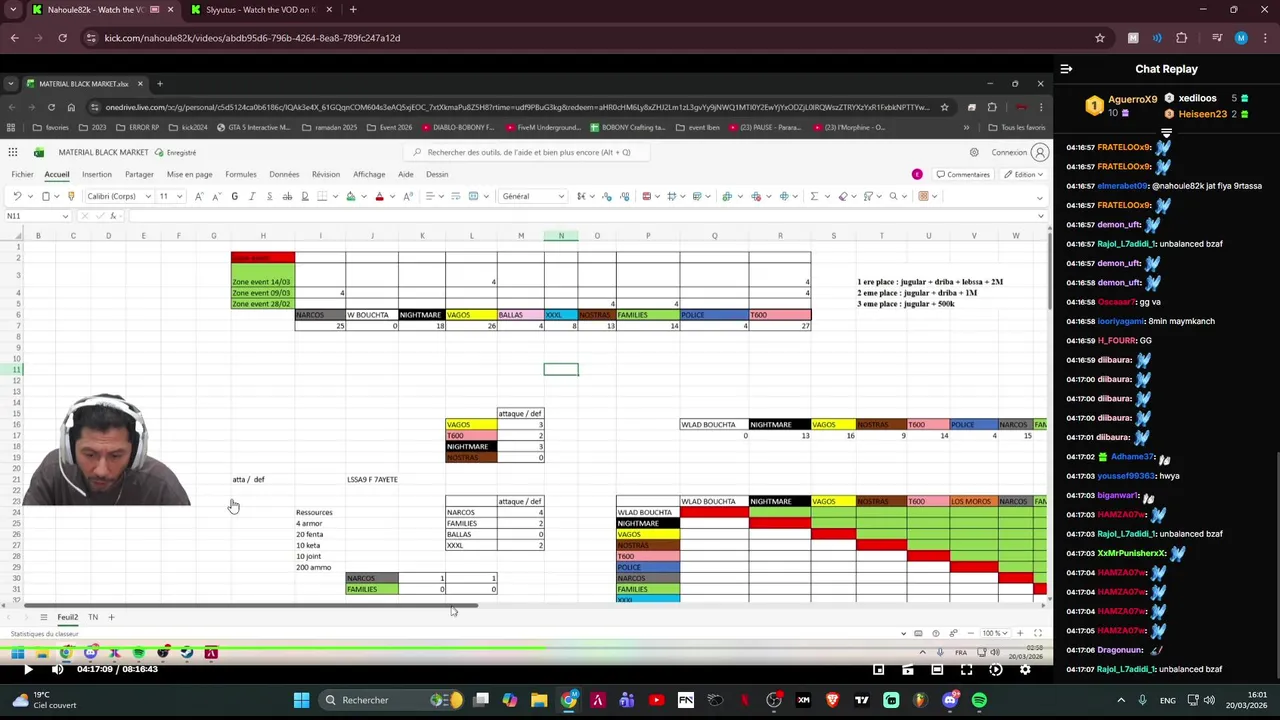
Task: Open the Révision ribbon tab
Action: (x=326, y=174)
